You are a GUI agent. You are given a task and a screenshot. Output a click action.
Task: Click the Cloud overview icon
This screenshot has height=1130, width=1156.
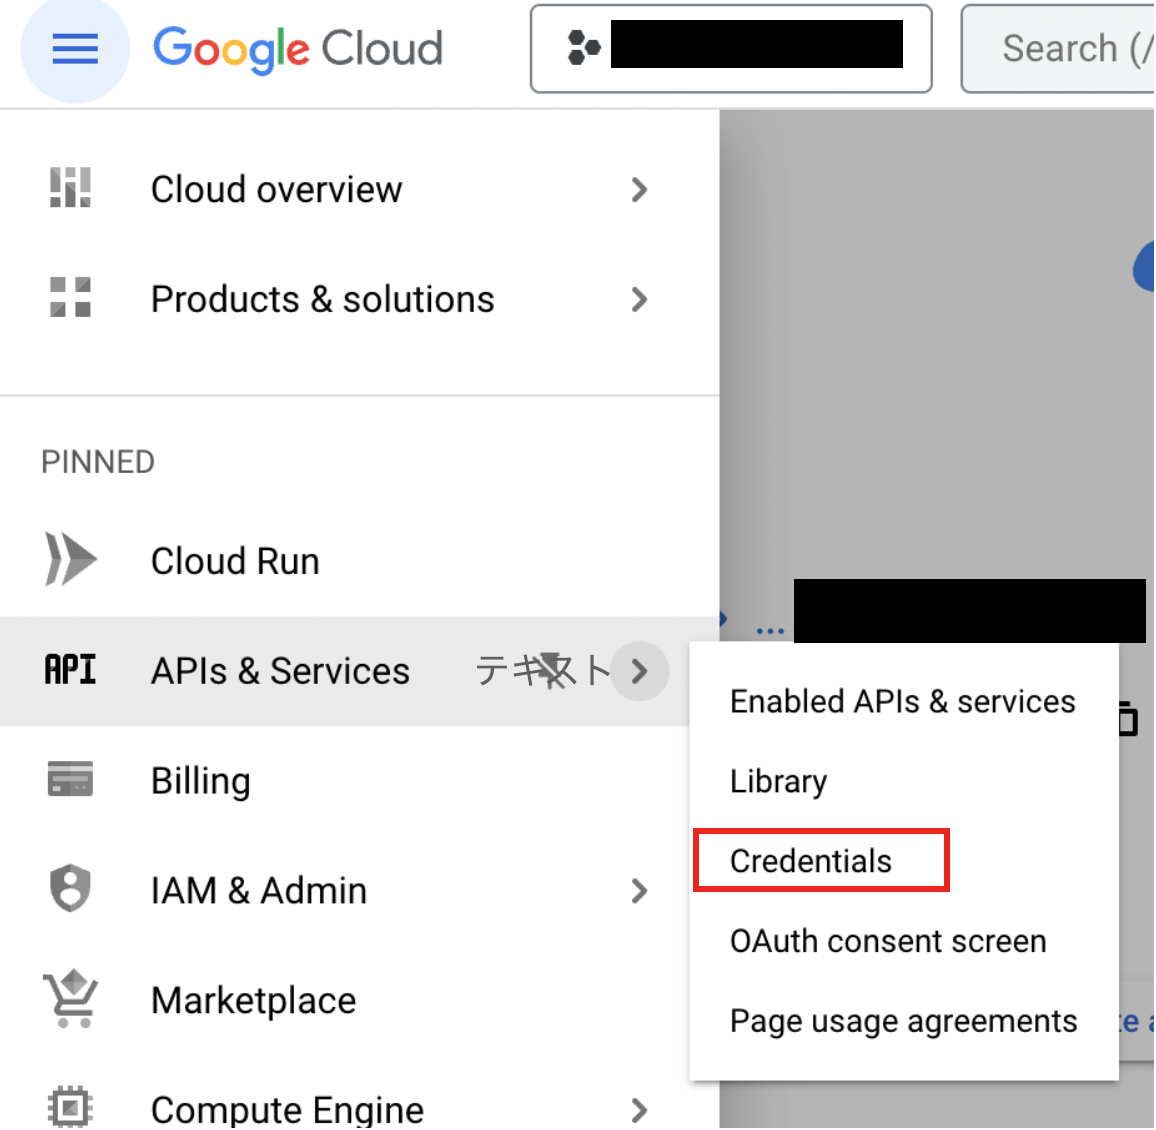tap(70, 188)
